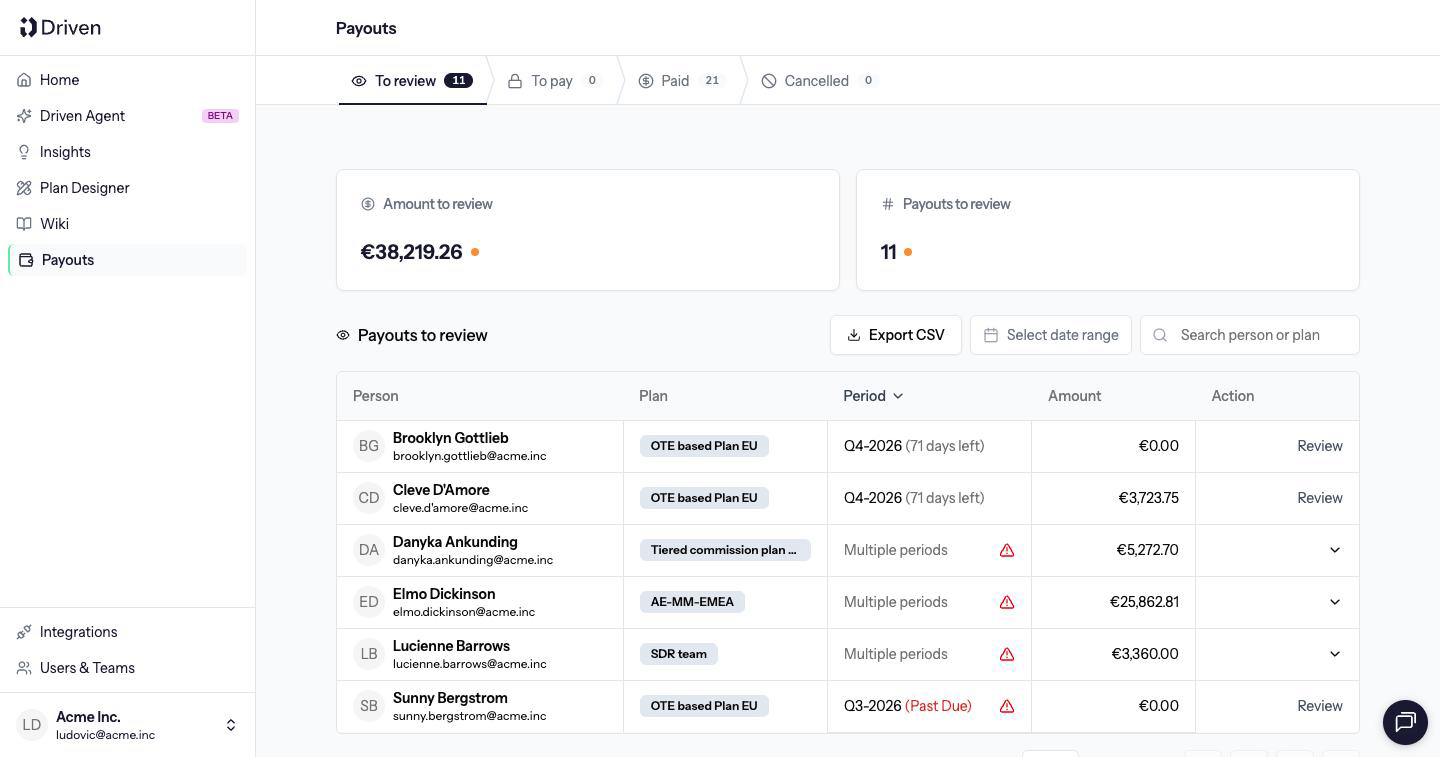Screen dimensions: 1440x757
Task: Click warning icon in Elmo Dickinson row
Action: point(1007,602)
